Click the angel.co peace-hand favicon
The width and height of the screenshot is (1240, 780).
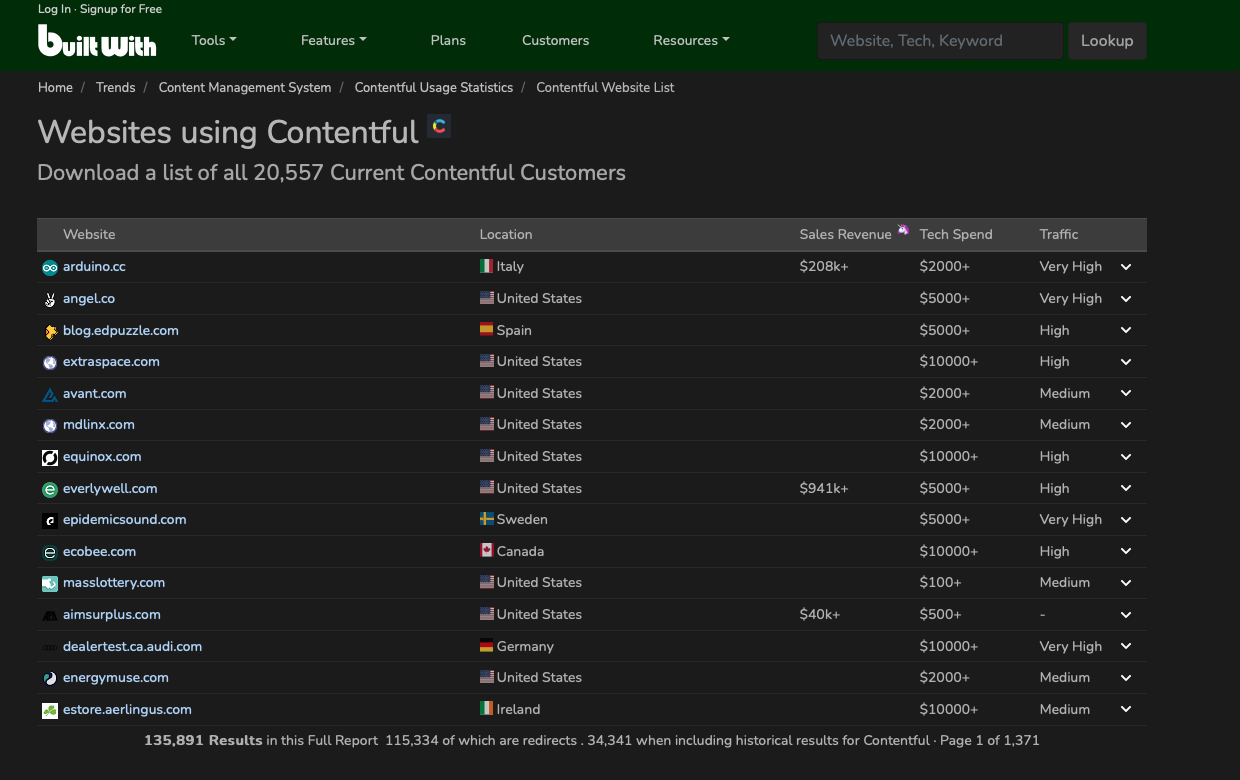pyautogui.click(x=50, y=299)
